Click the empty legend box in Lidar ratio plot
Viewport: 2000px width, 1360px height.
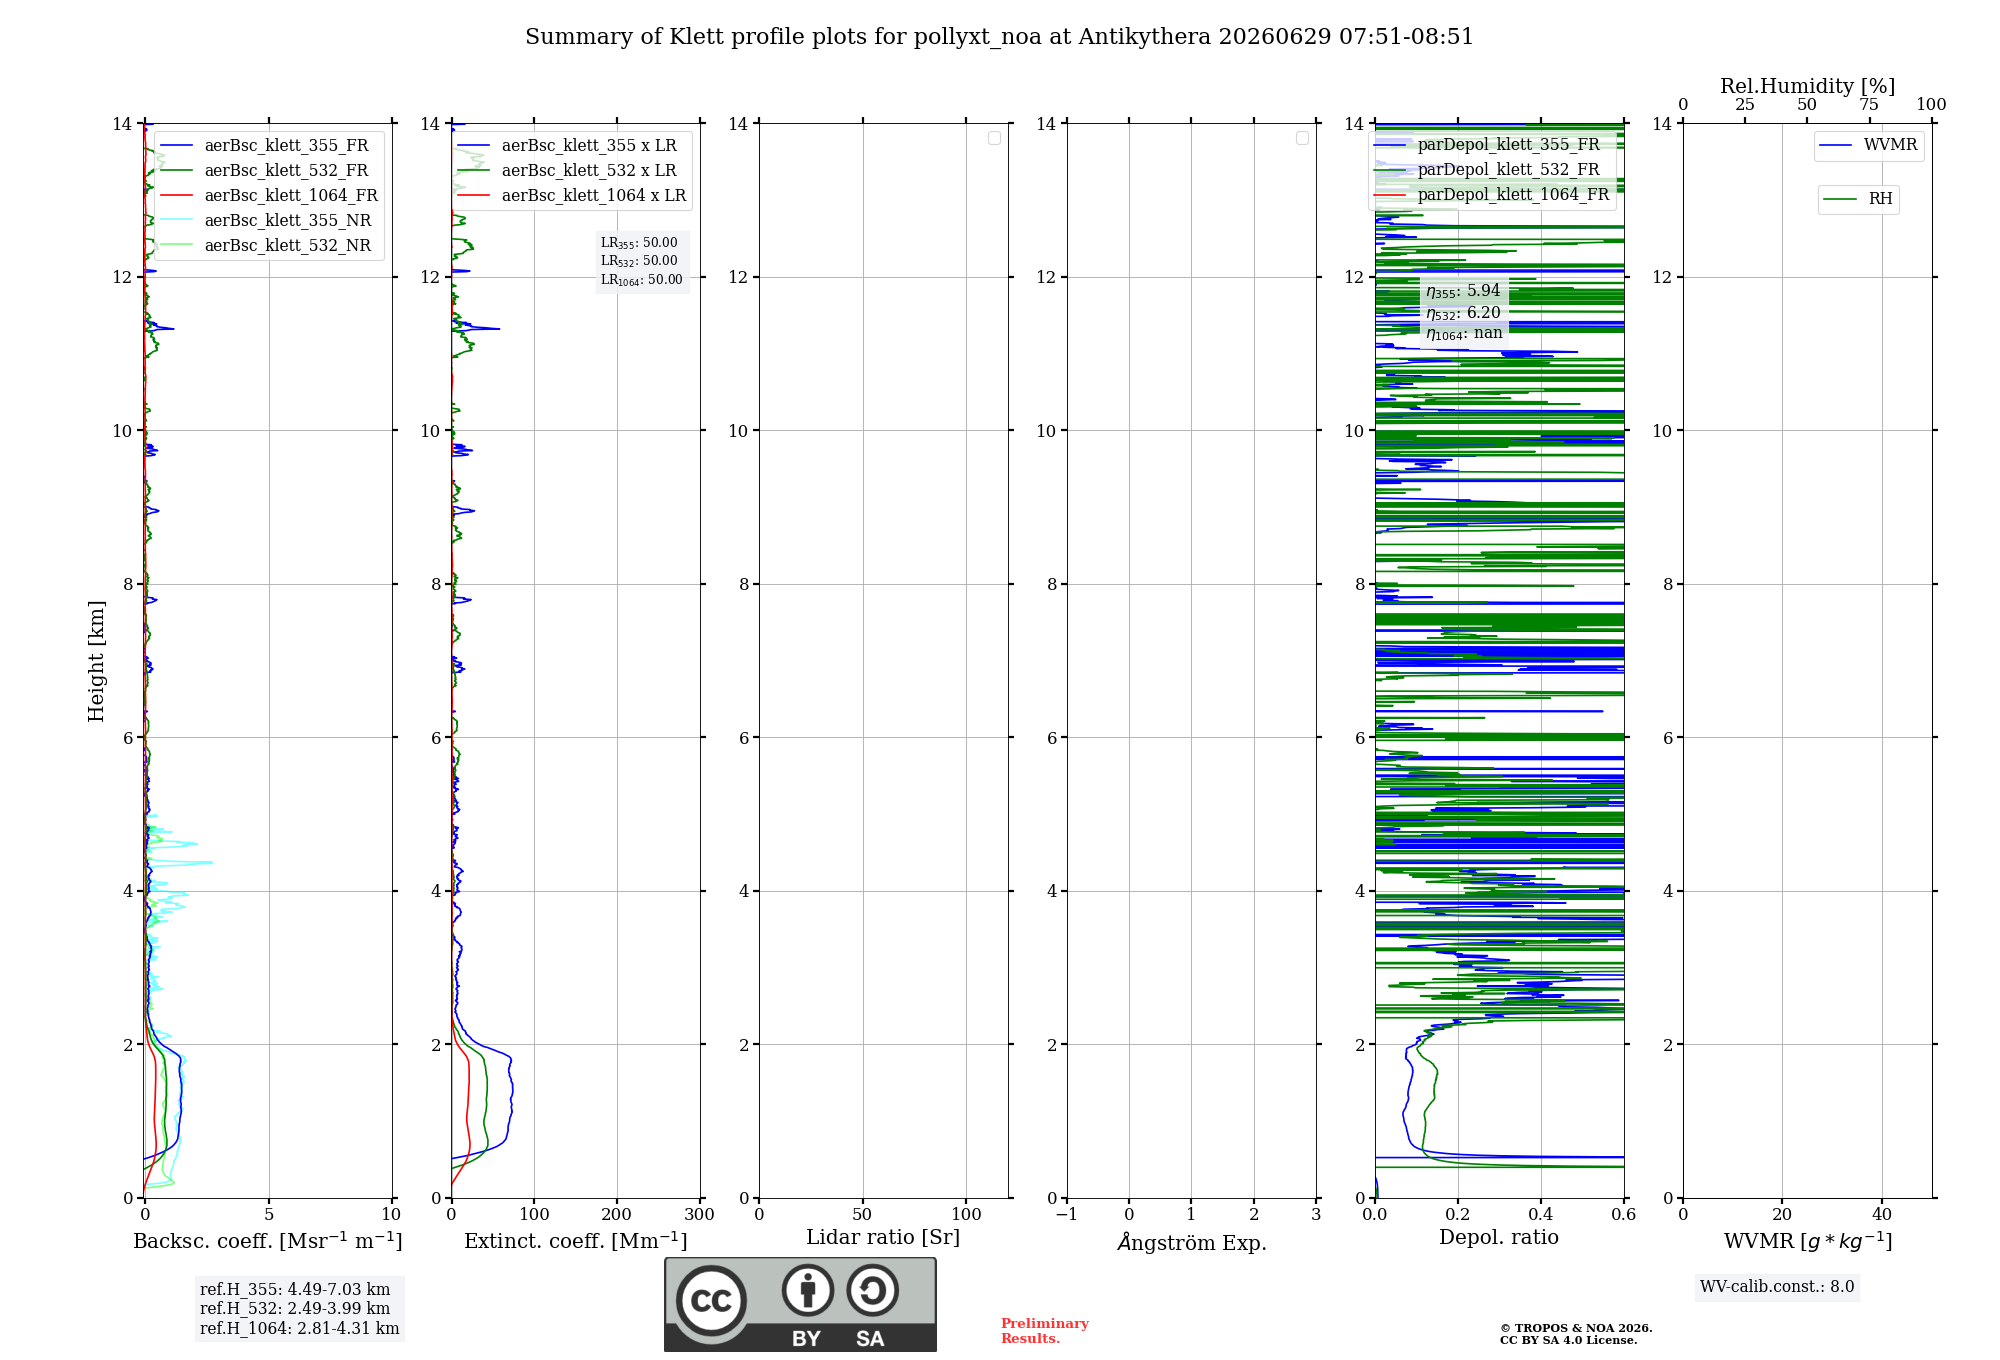coord(994,138)
